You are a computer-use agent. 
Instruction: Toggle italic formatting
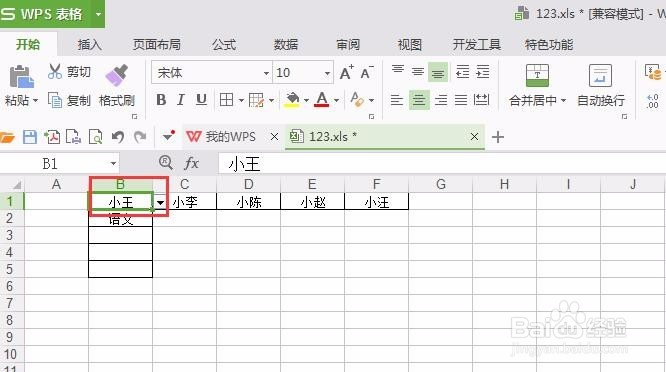[181, 100]
